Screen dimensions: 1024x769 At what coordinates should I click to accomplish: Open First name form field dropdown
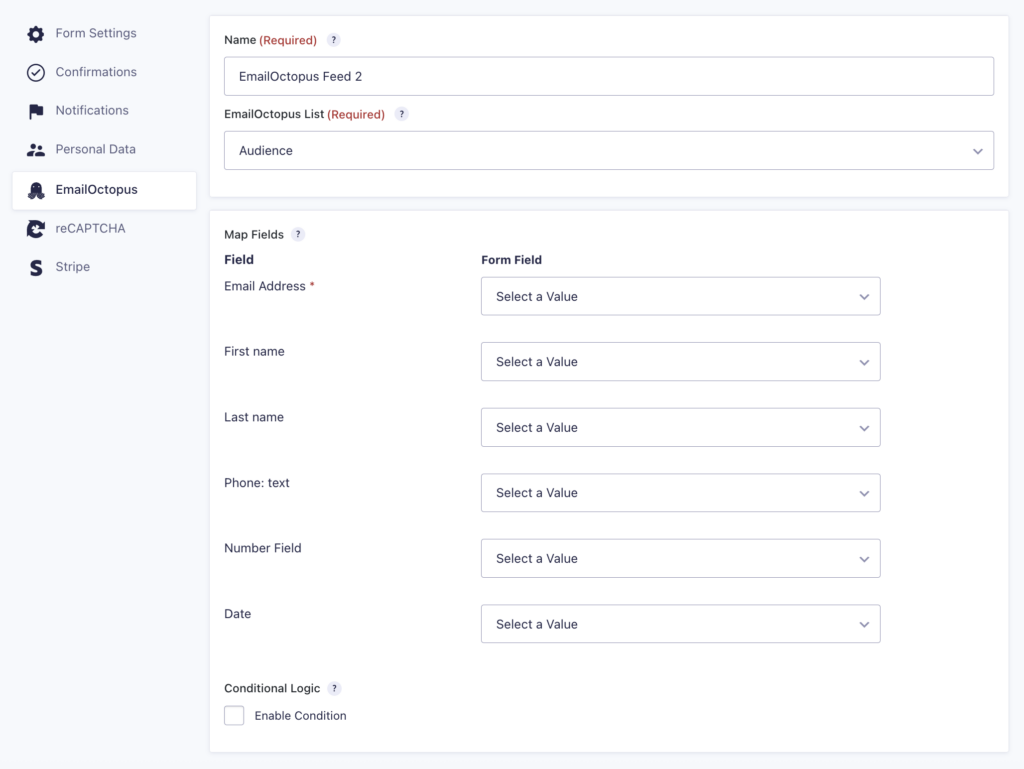pos(680,362)
